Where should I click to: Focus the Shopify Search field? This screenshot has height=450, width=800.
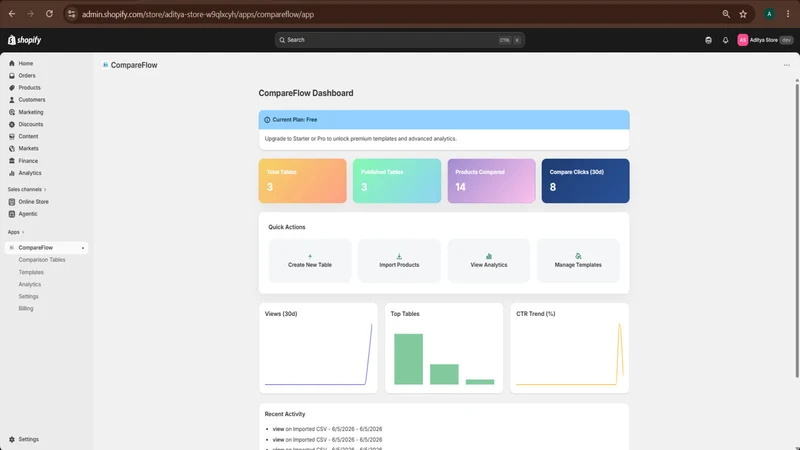[399, 40]
